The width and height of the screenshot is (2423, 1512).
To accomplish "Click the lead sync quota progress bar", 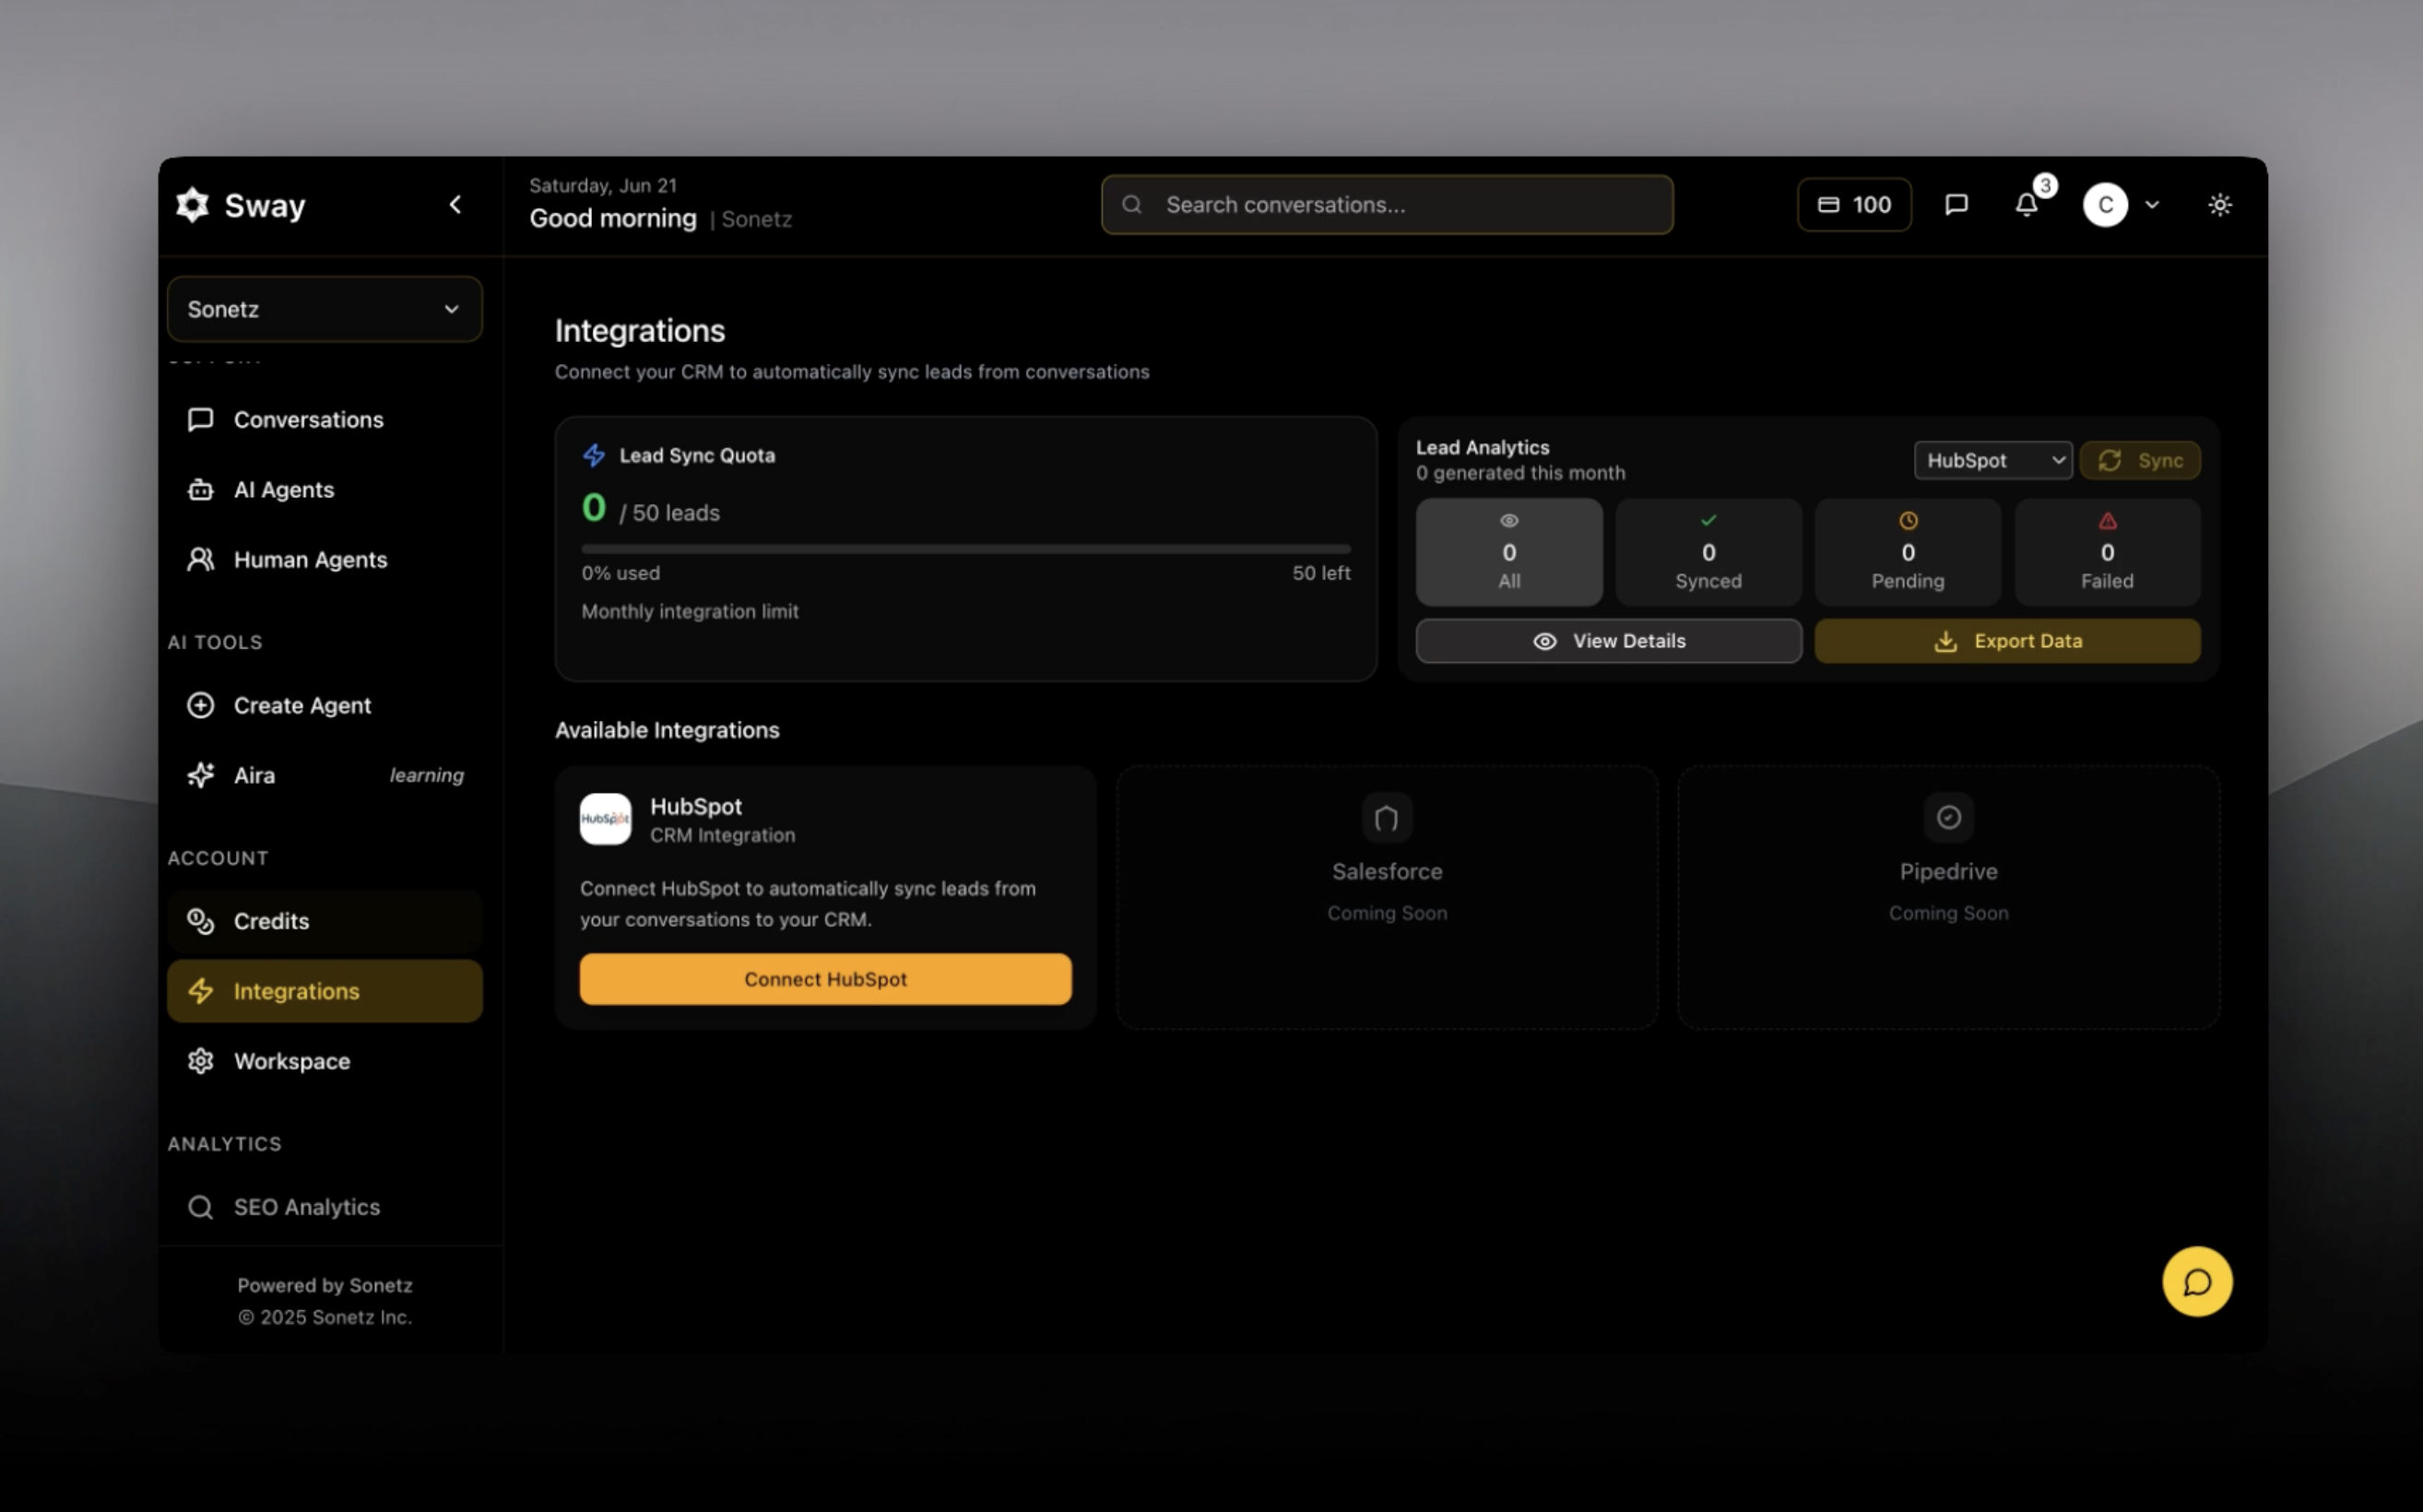I will point(965,549).
